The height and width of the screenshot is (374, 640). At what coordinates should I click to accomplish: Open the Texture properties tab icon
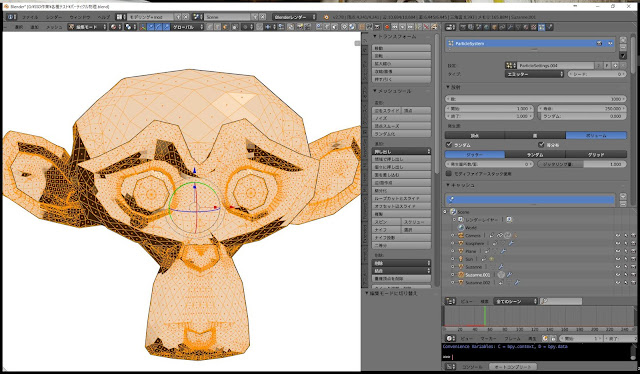click(x=533, y=27)
